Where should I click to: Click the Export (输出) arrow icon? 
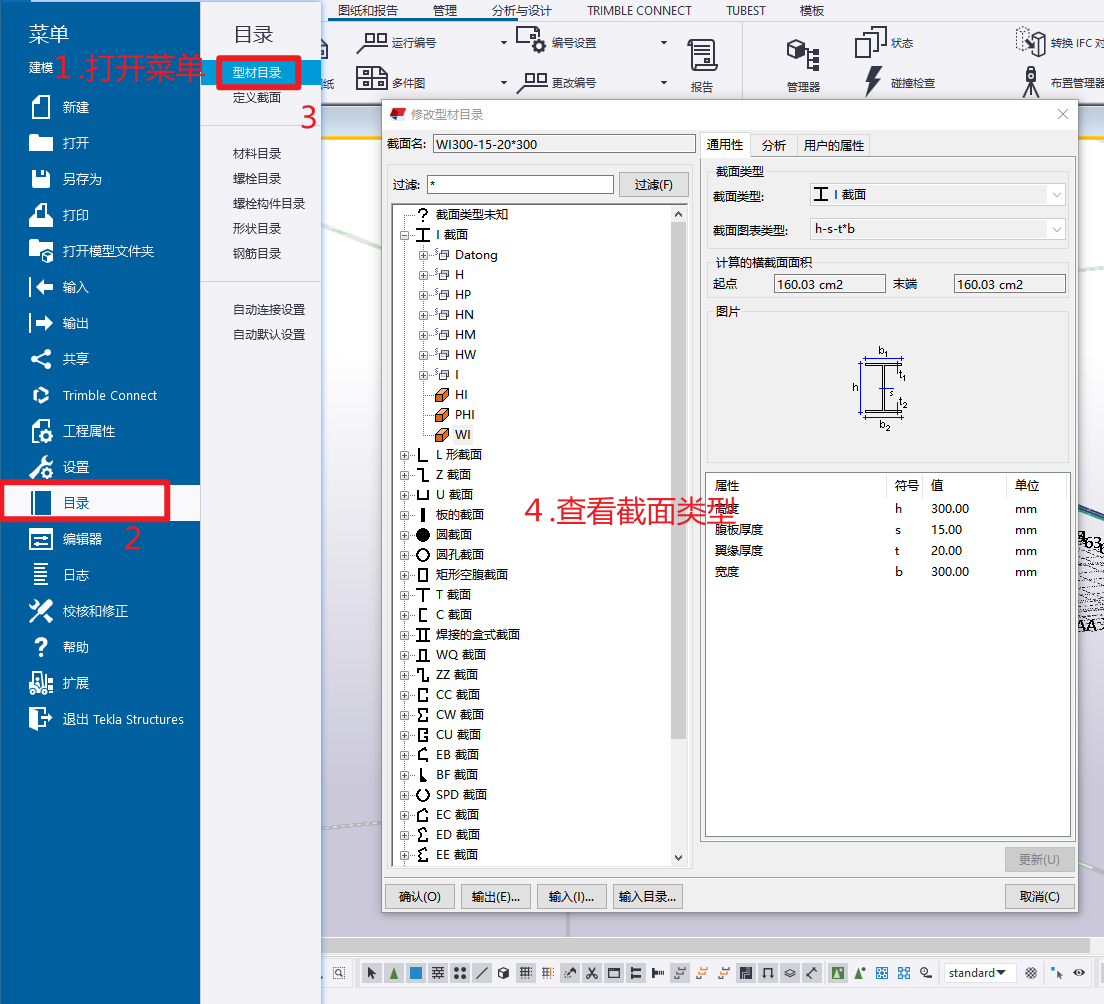click(x=41, y=322)
